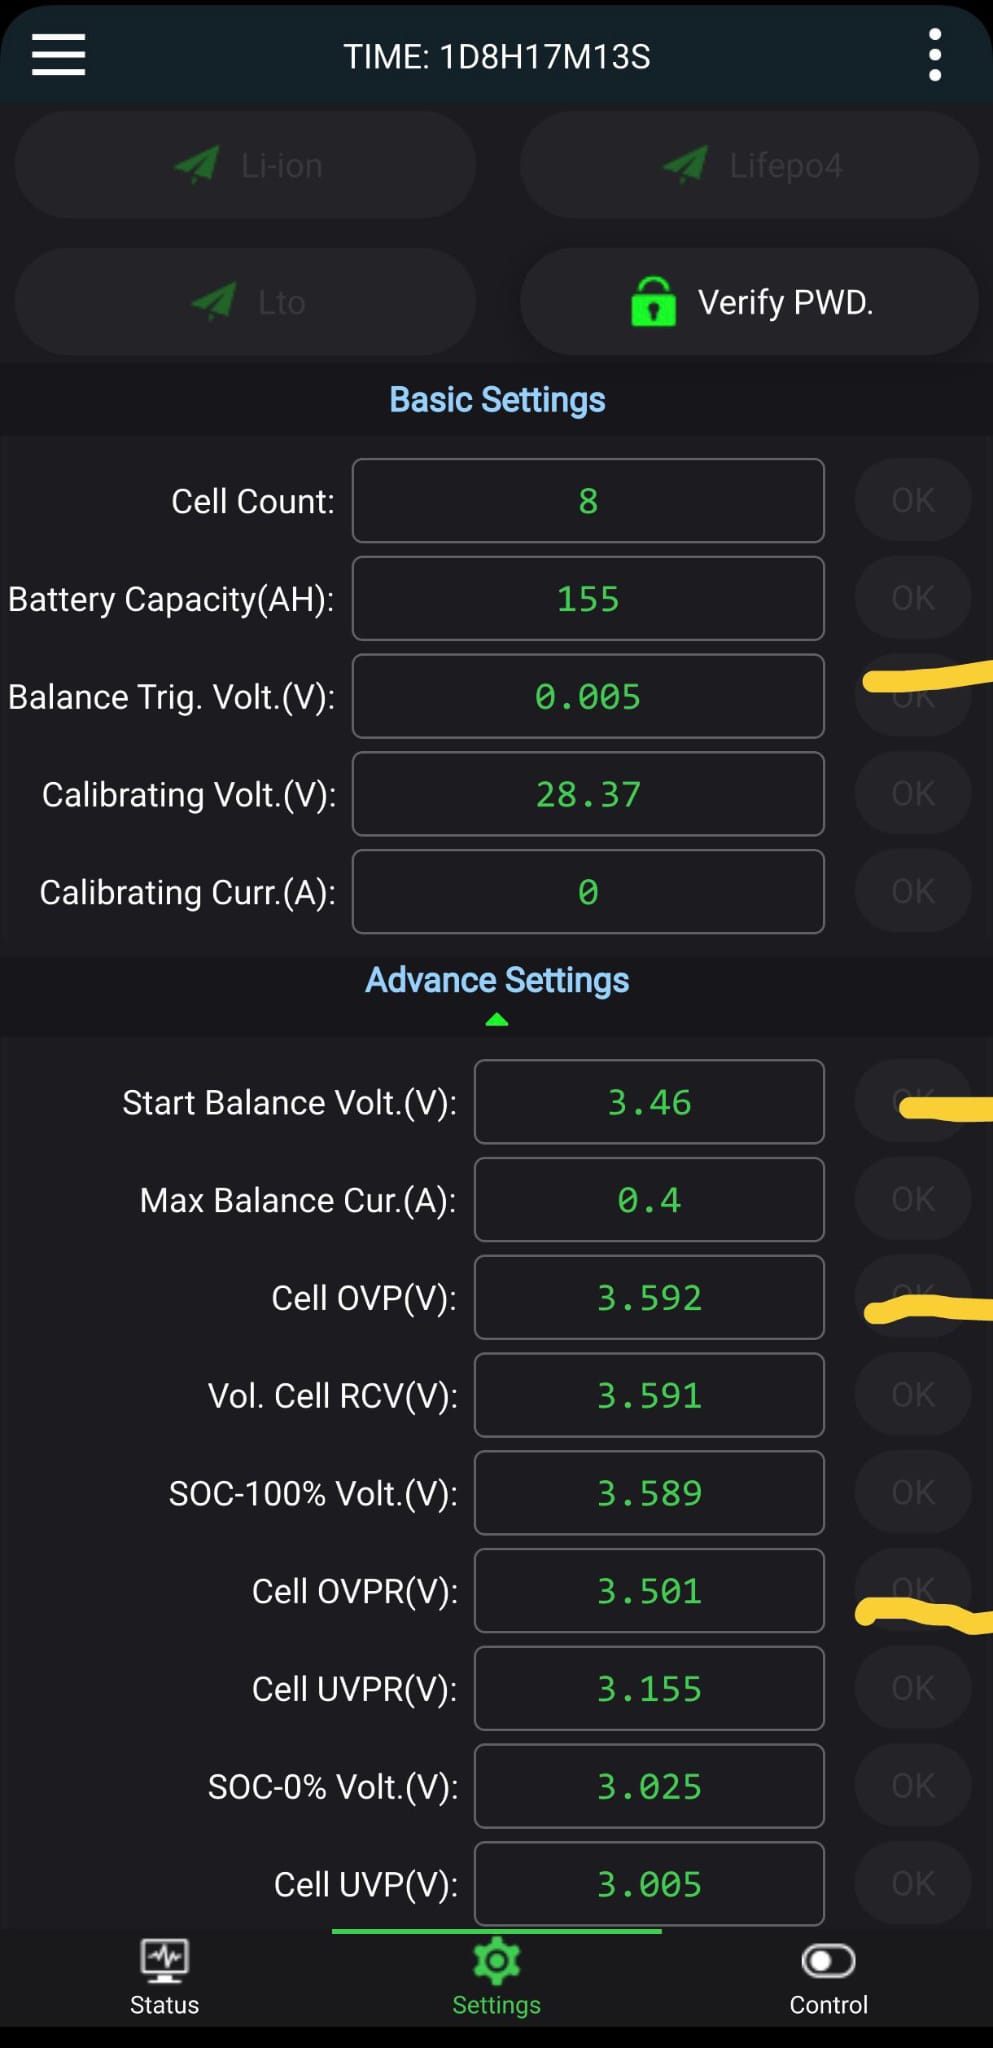The height and width of the screenshot is (2048, 993).
Task: Collapse the Advance Settings section
Action: tap(497, 1020)
